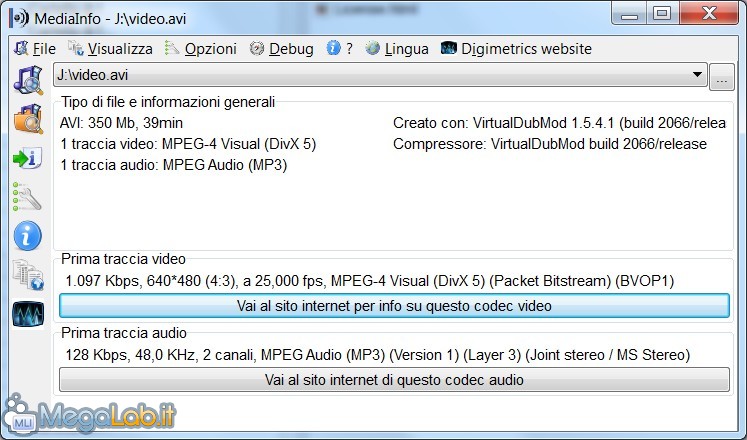The height and width of the screenshot is (440, 747).
Task: Click the documents with globe sidebar icon
Action: click(x=28, y=275)
